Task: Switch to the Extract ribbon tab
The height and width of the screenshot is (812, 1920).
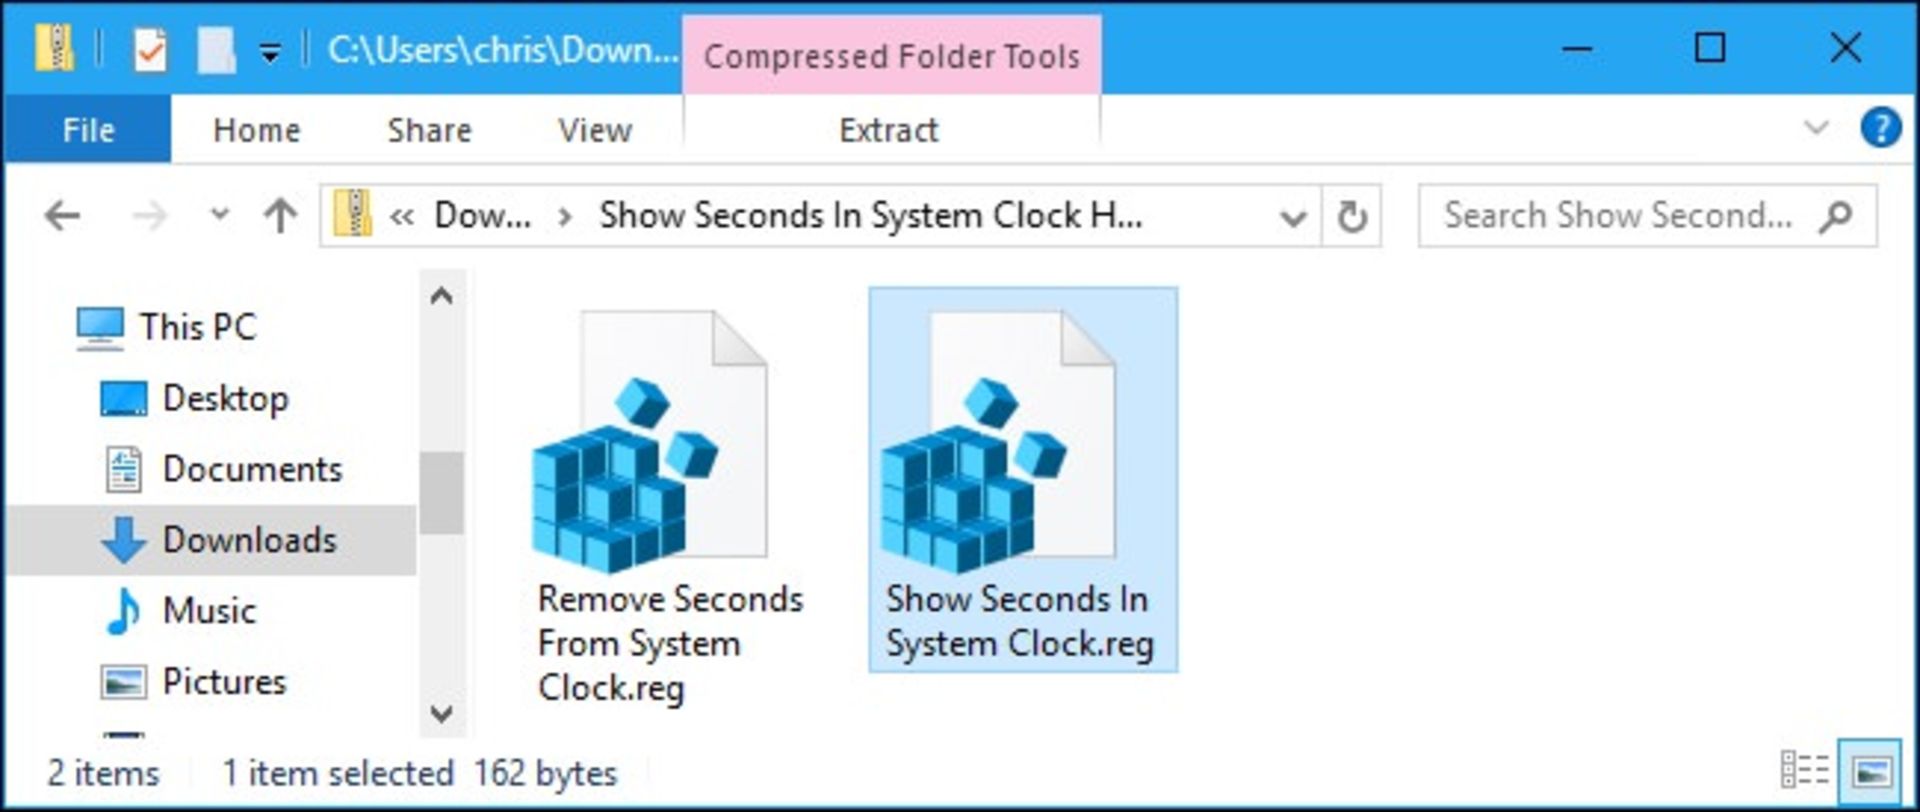Action: tap(889, 130)
